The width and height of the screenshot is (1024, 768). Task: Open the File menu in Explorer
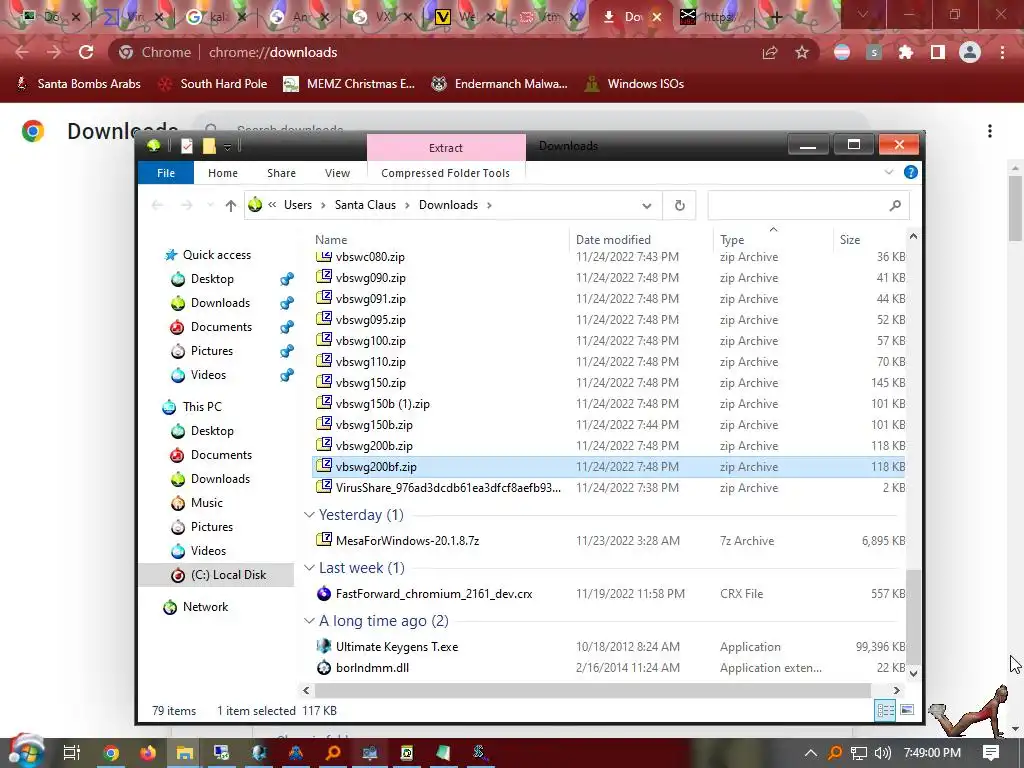pyautogui.click(x=166, y=173)
